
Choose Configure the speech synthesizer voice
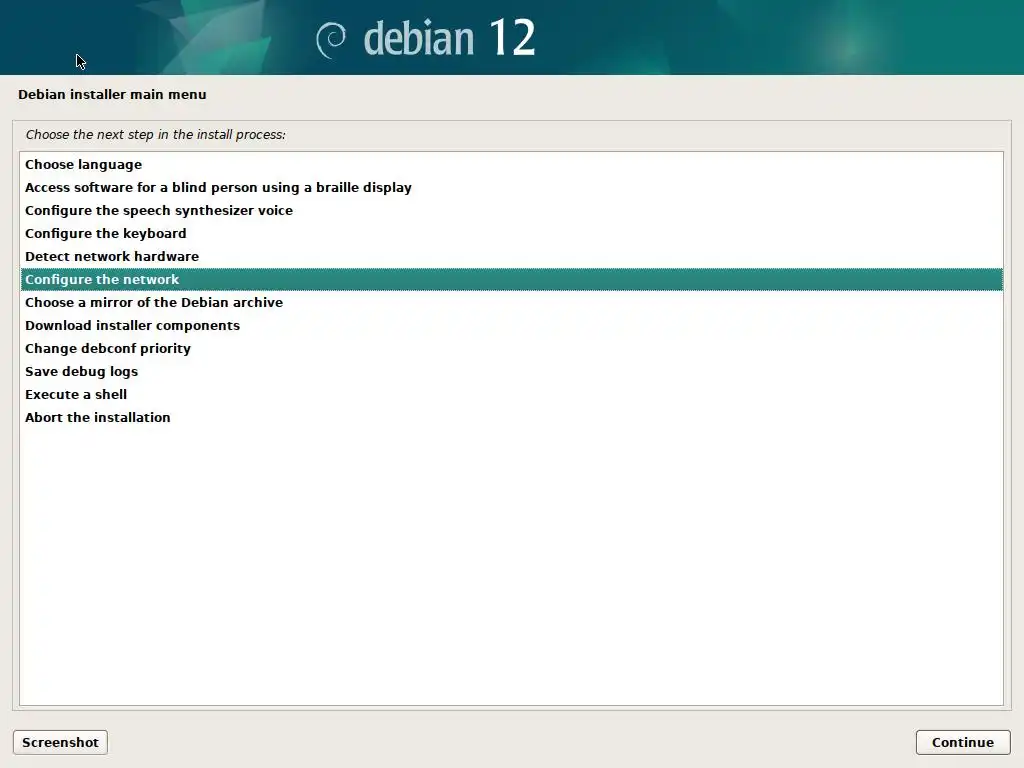[511, 210]
